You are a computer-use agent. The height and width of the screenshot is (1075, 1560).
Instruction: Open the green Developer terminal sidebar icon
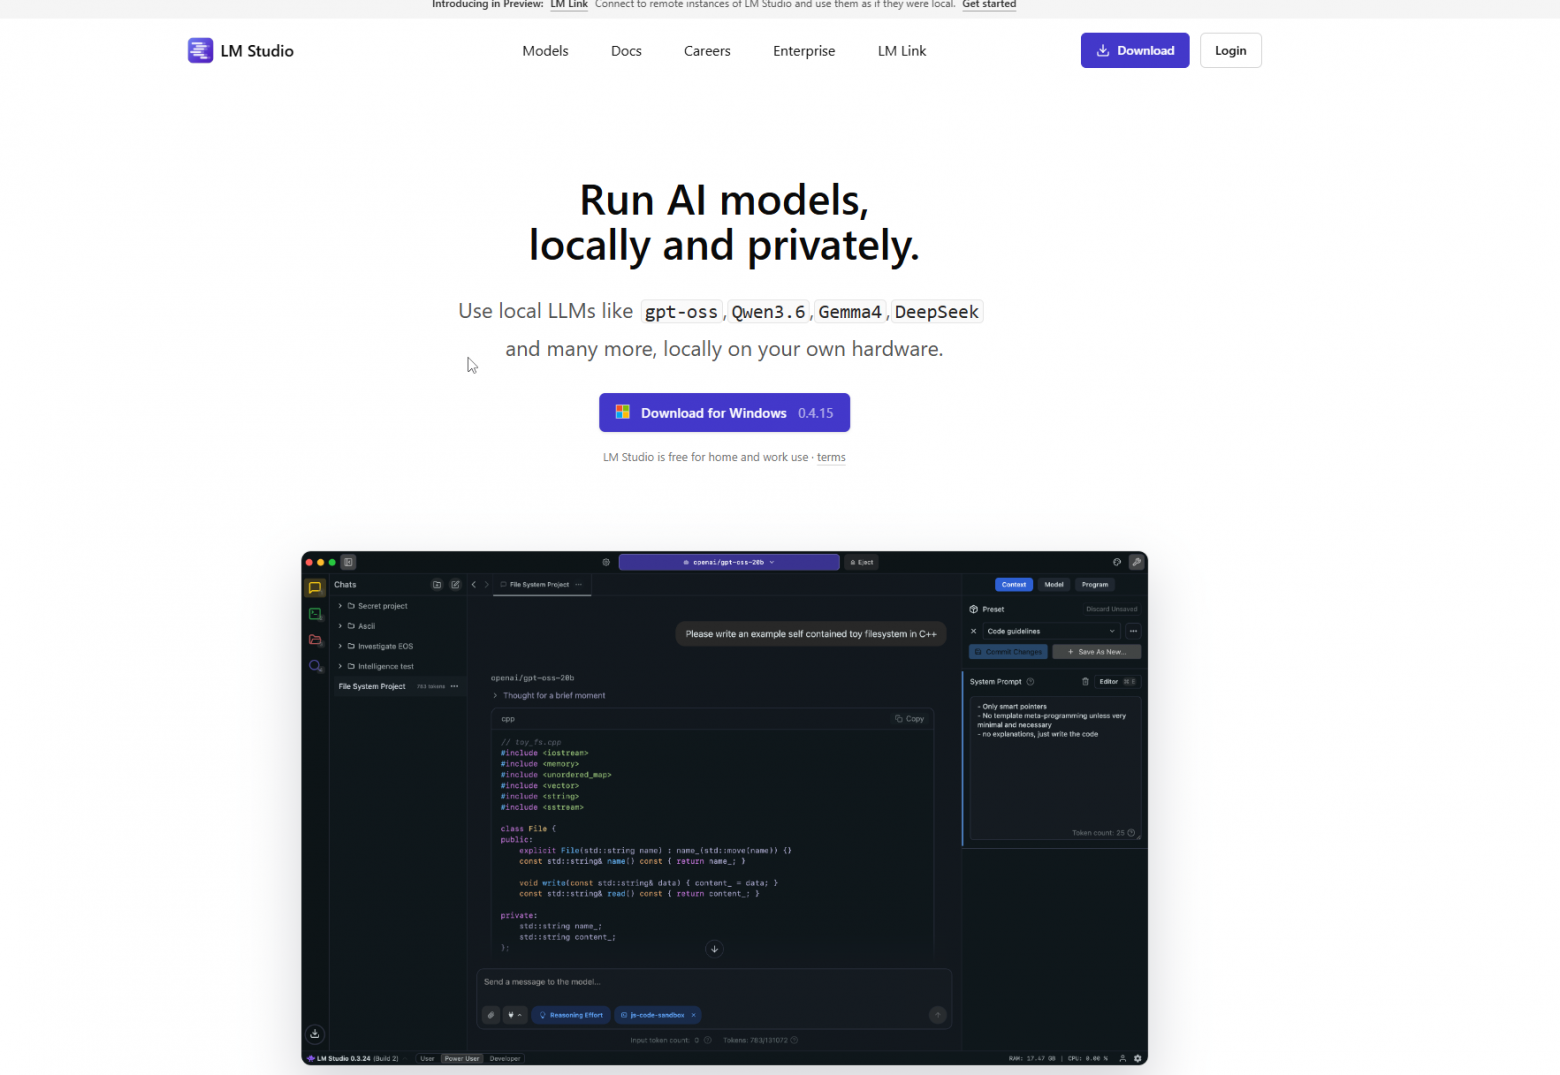315,614
